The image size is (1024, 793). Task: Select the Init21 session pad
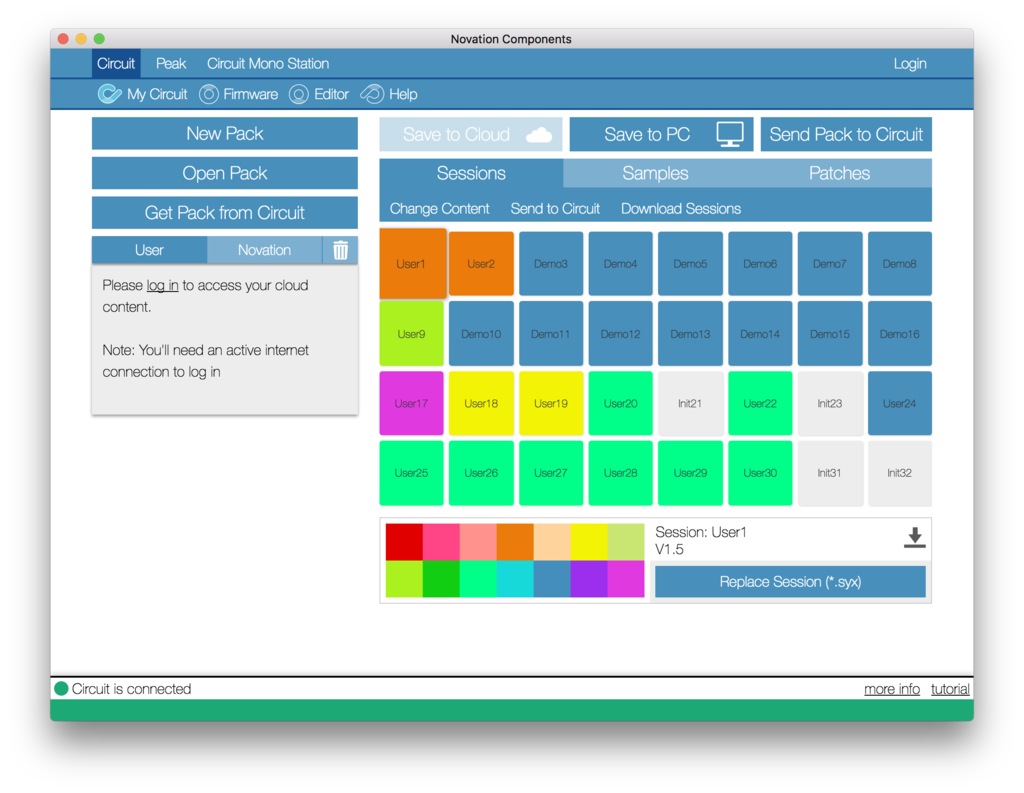pos(690,404)
